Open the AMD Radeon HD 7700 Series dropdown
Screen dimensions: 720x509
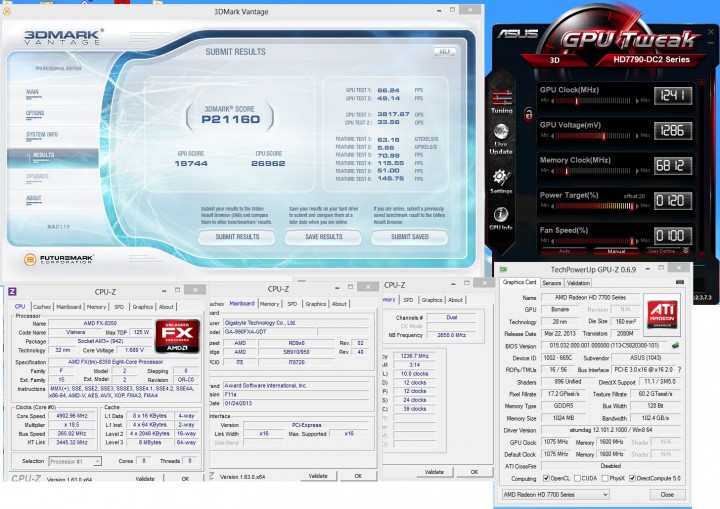tap(556, 494)
